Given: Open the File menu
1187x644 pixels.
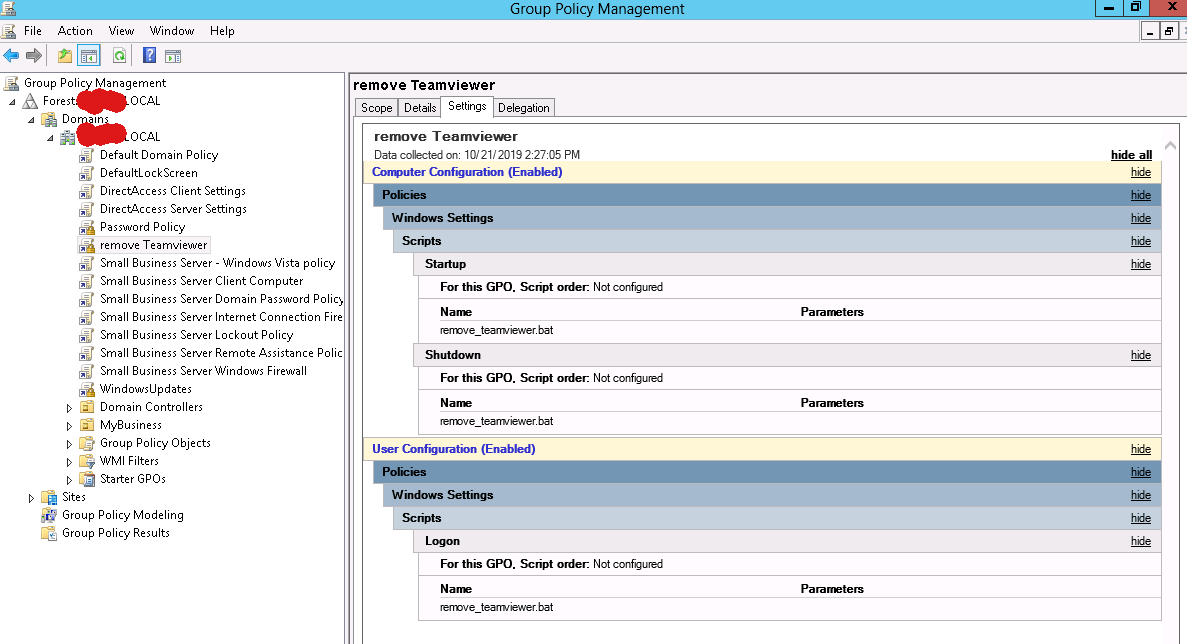Looking at the screenshot, I should tap(33, 31).
